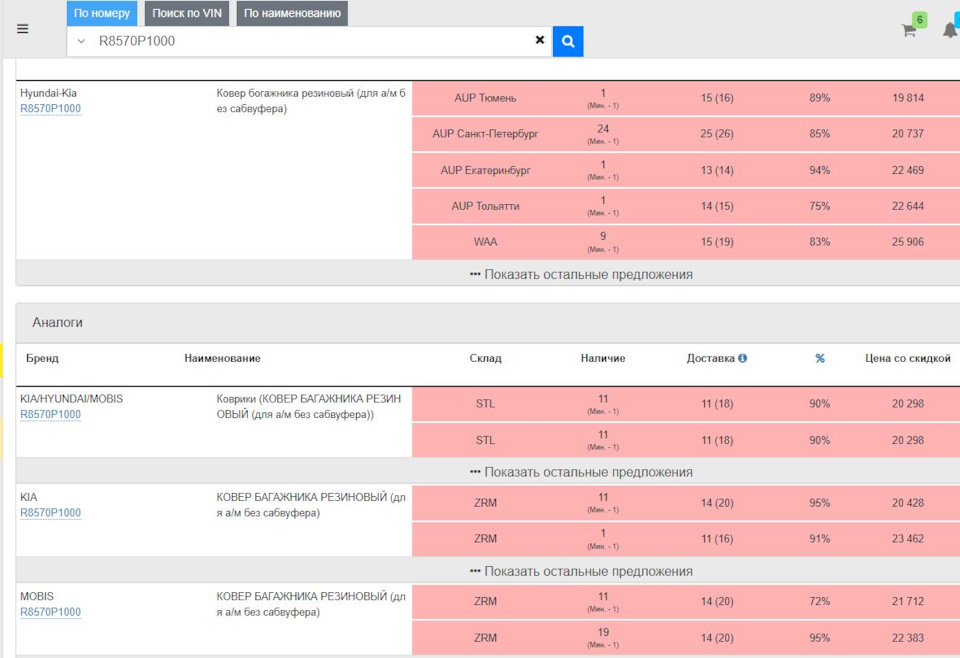The width and height of the screenshot is (960, 658).
Task: Click the price 22 383
Action: [907, 638]
